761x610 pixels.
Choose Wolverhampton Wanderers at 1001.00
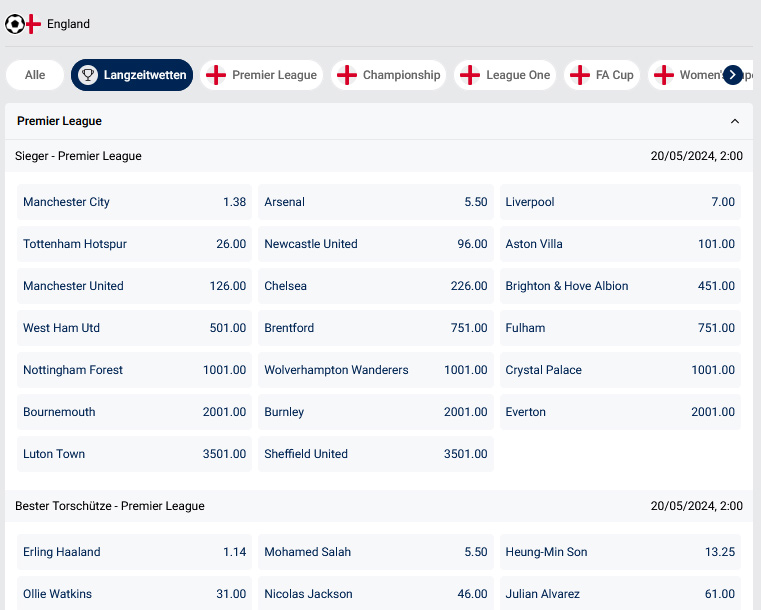376,370
